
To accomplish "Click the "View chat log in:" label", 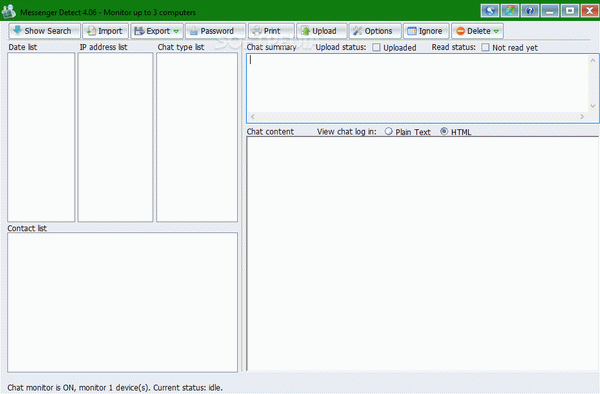I will [x=346, y=132].
